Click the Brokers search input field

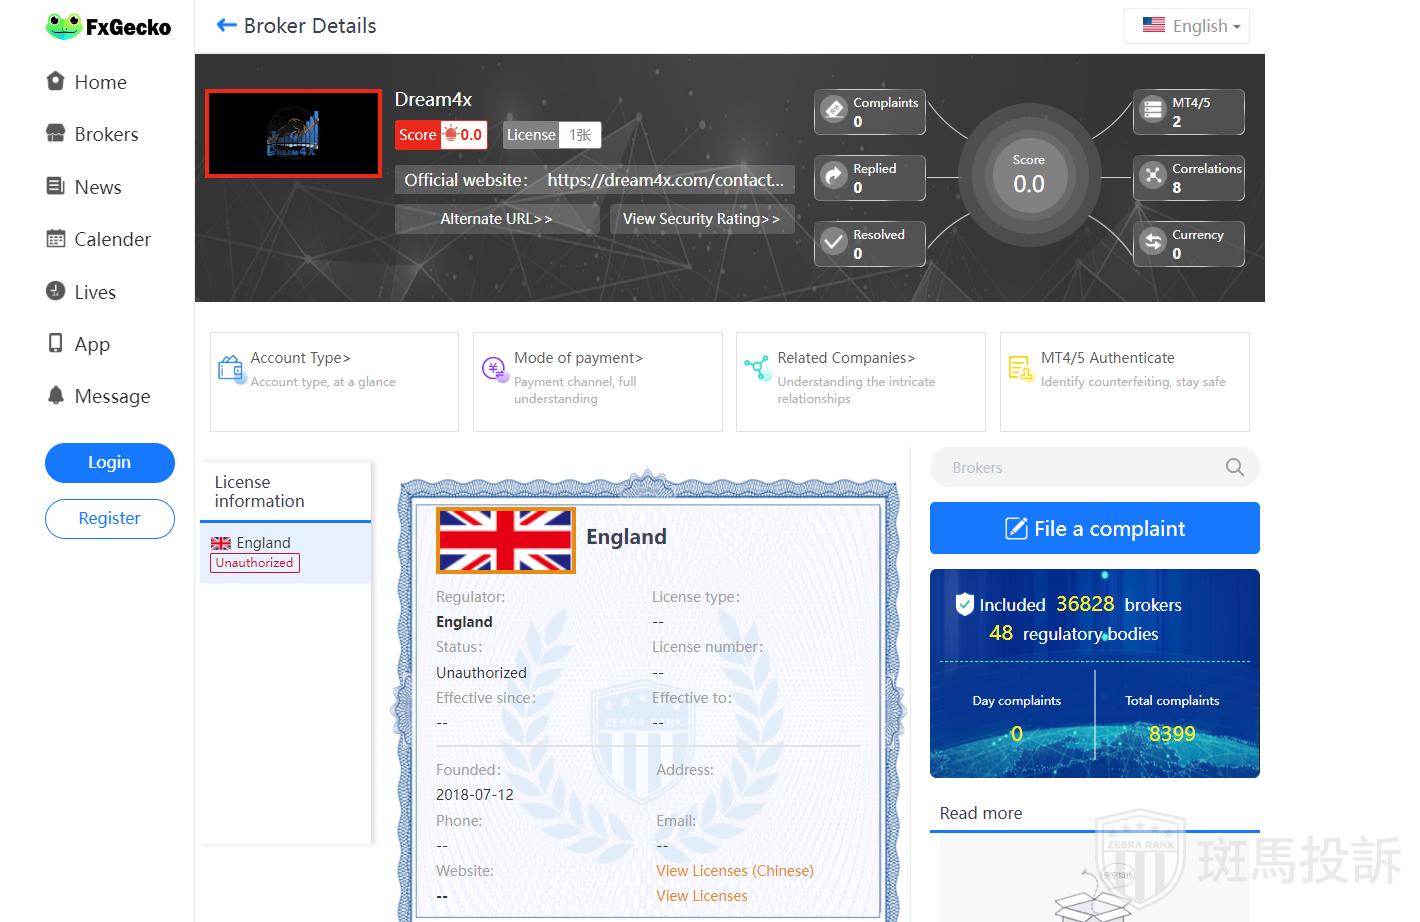1075,467
